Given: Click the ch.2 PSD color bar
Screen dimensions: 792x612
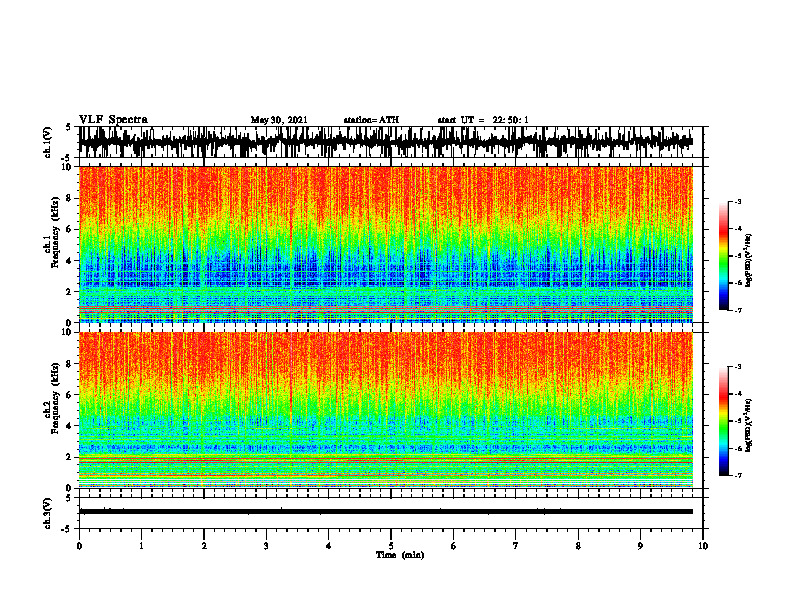Looking at the screenshot, I should pyautogui.click(x=724, y=421).
